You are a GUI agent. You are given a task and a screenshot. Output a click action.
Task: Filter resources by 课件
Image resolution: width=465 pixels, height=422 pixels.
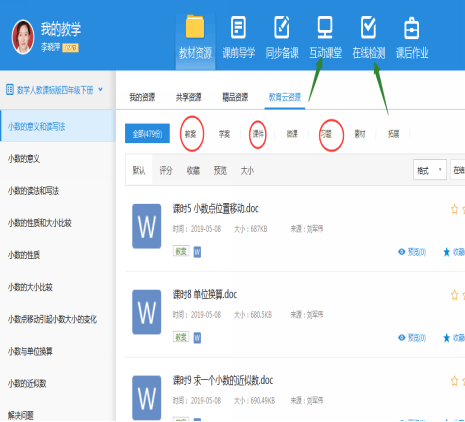[x=258, y=134]
